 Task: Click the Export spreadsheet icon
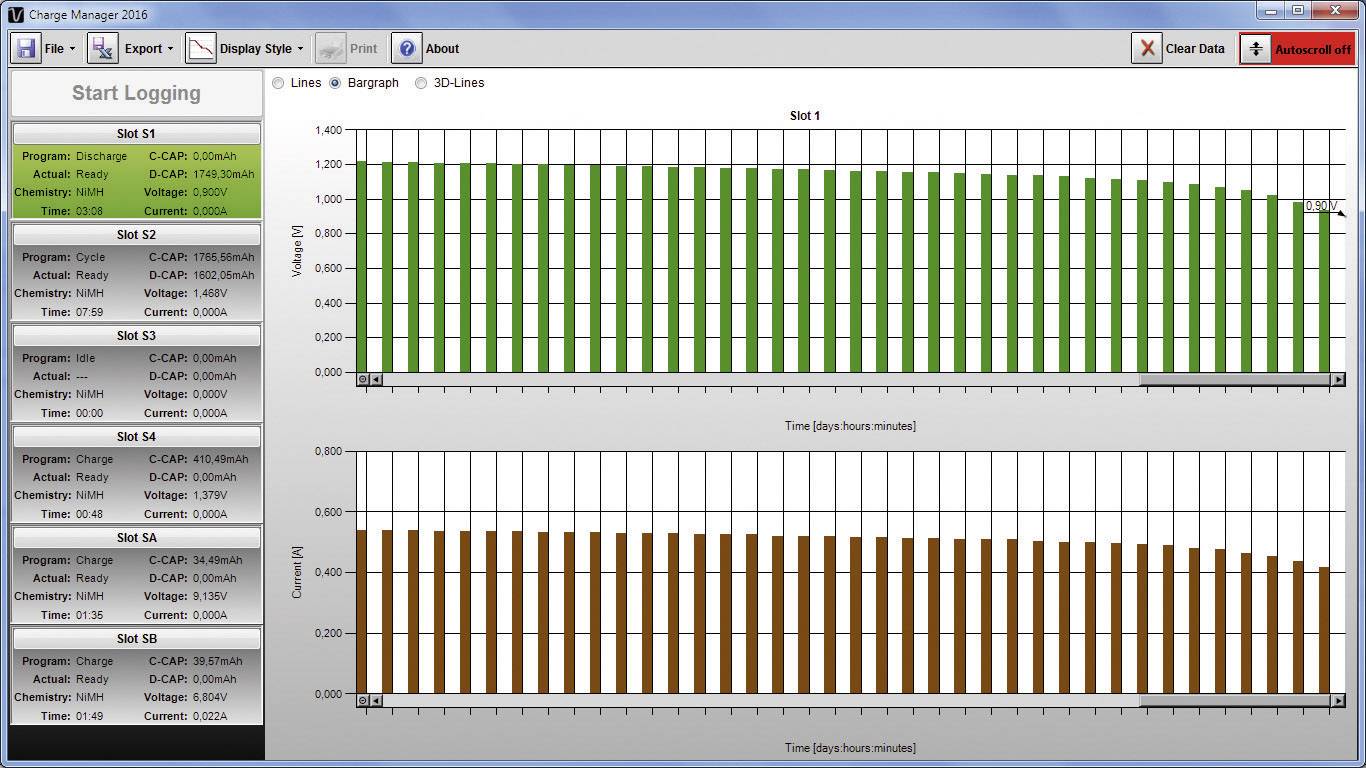tap(102, 47)
